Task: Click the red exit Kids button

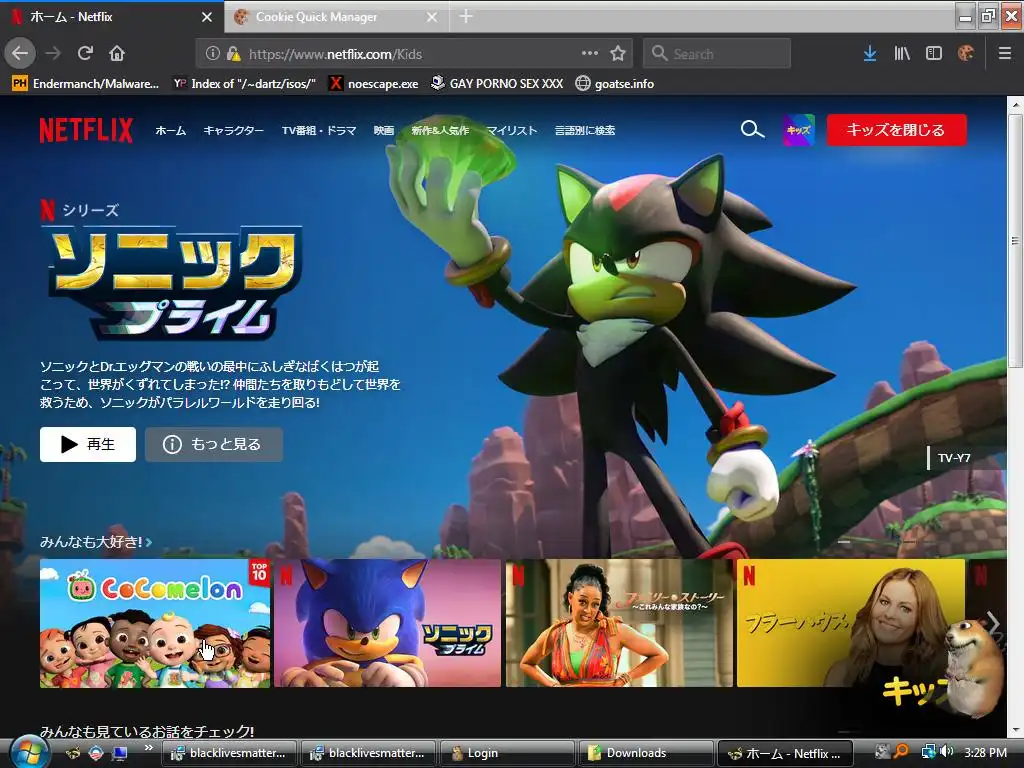Action: pos(896,130)
